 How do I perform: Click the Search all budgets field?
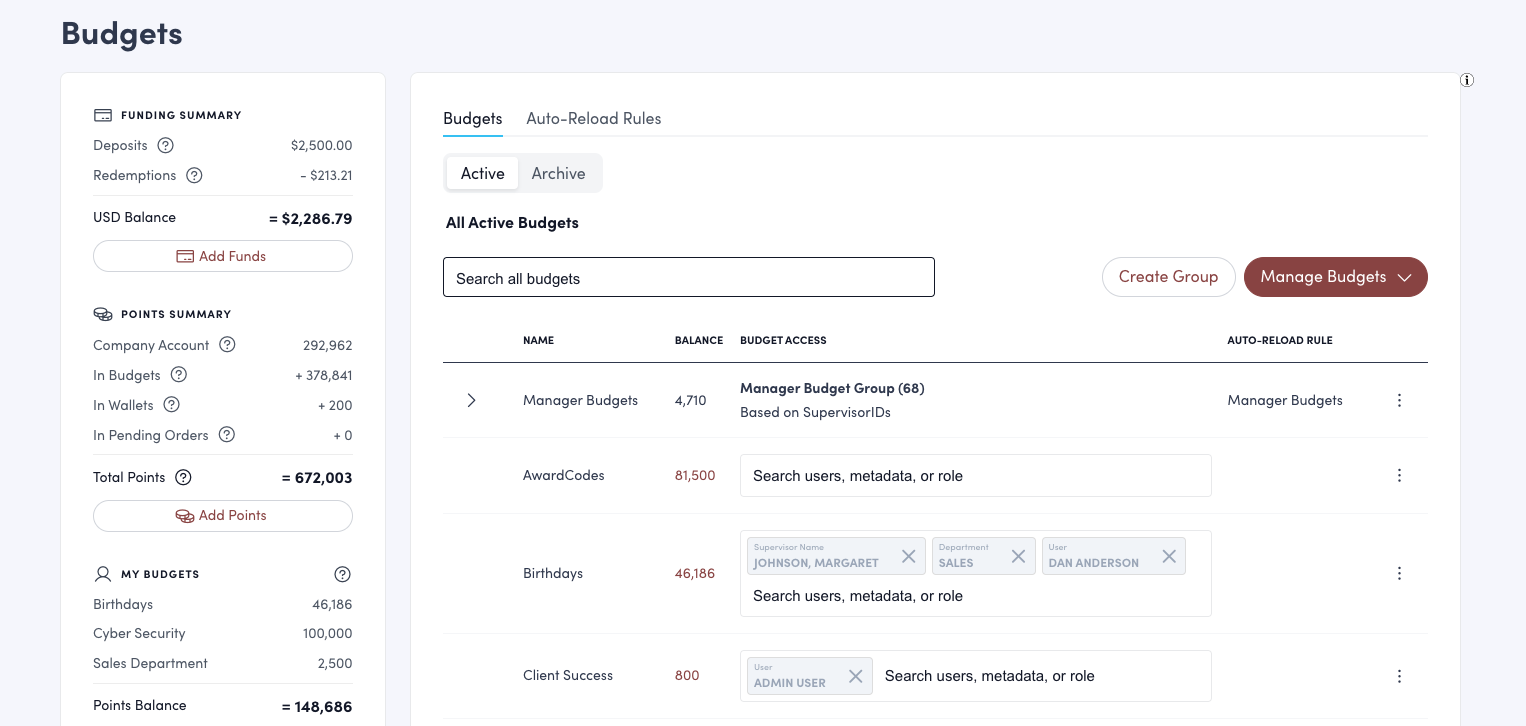tap(688, 278)
